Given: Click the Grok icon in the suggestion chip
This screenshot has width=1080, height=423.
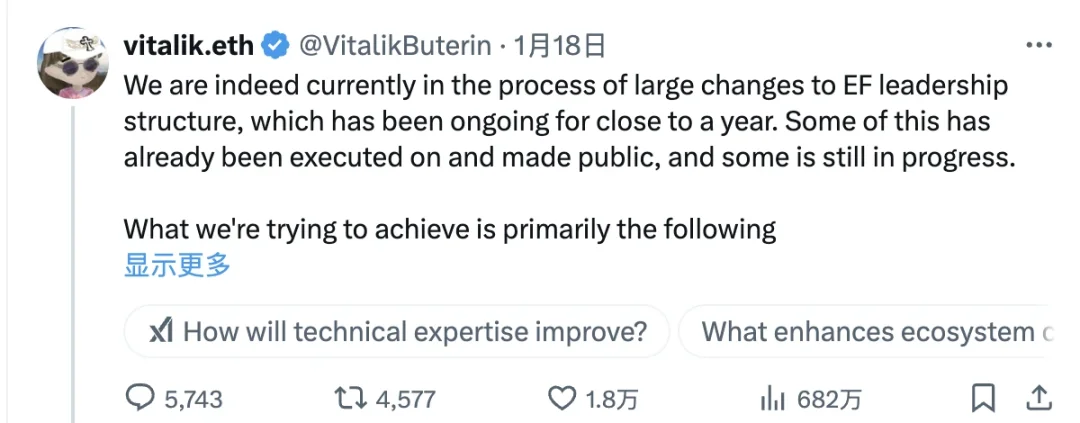Looking at the screenshot, I should click(x=161, y=332).
